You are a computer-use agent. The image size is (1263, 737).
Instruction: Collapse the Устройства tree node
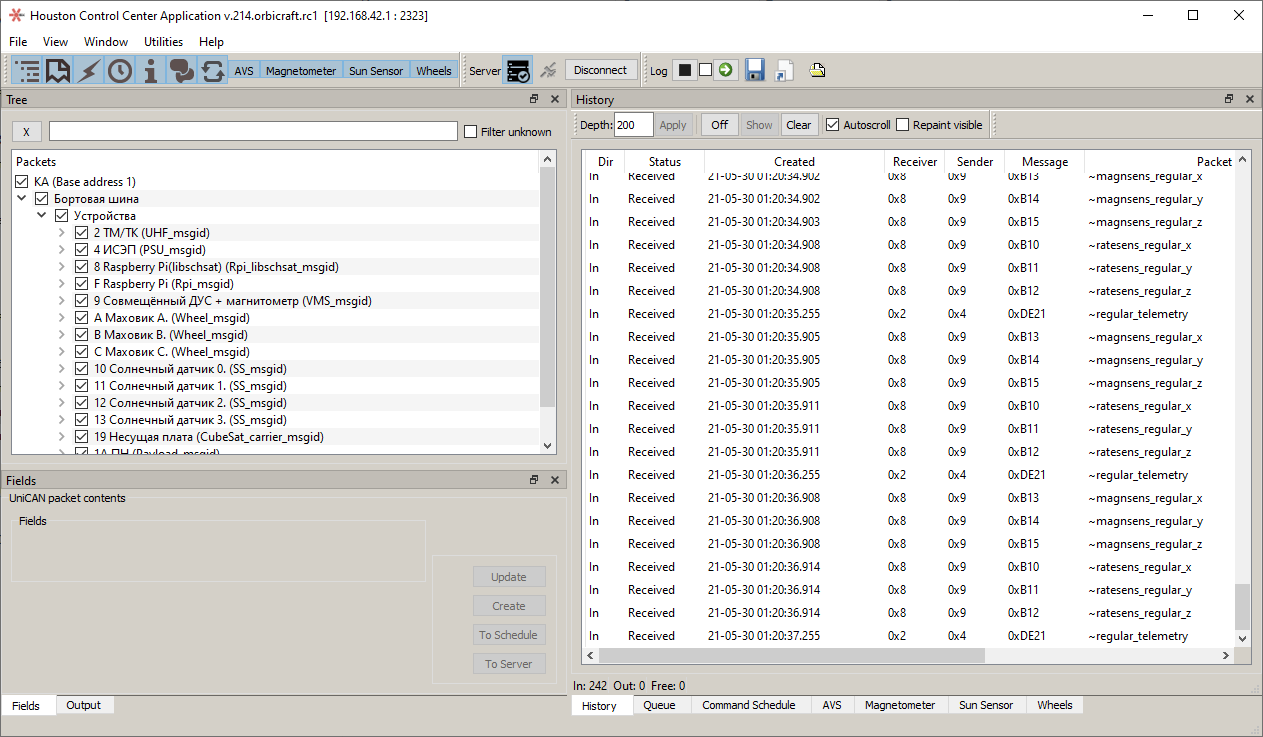pos(41,215)
